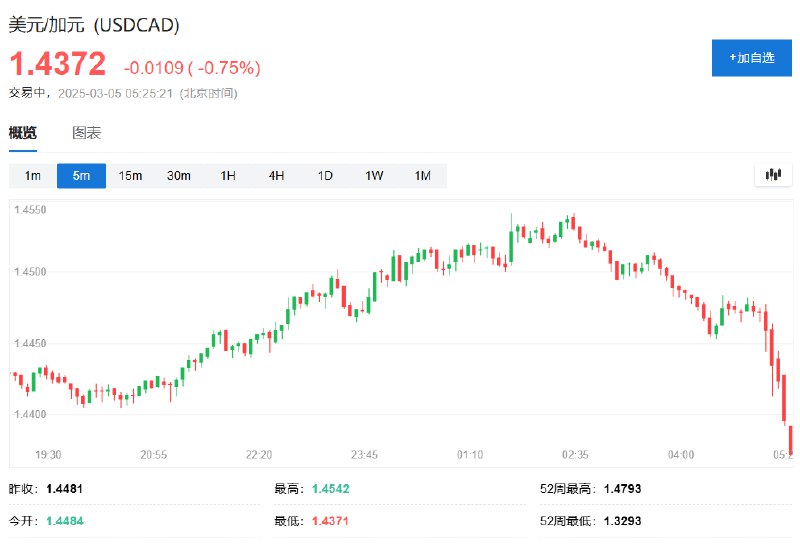This screenshot has height=560, width=800.
Task: Click the 今开 value 1.4484
Action: (64, 521)
